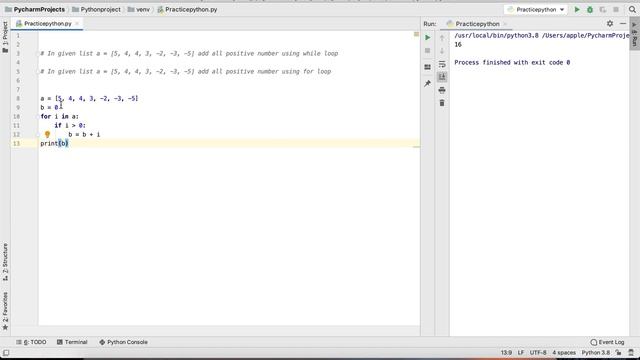The width and height of the screenshot is (640, 360).
Task: Click the Run panel layout restore icon
Action: tap(427, 67)
